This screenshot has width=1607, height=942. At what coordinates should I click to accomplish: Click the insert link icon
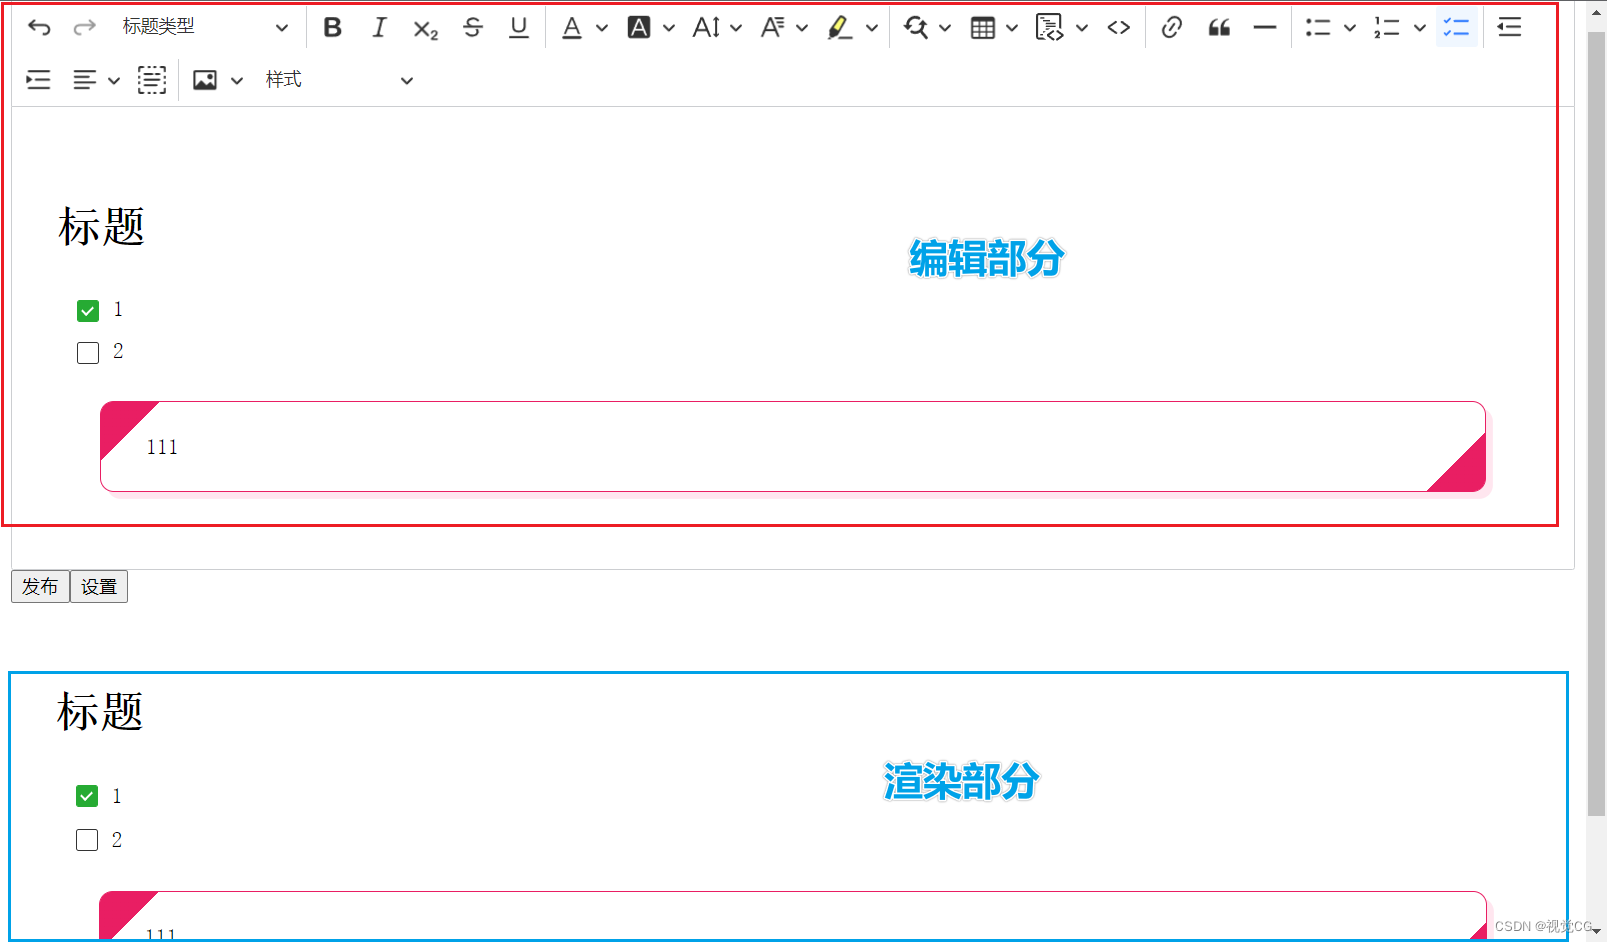click(x=1172, y=27)
